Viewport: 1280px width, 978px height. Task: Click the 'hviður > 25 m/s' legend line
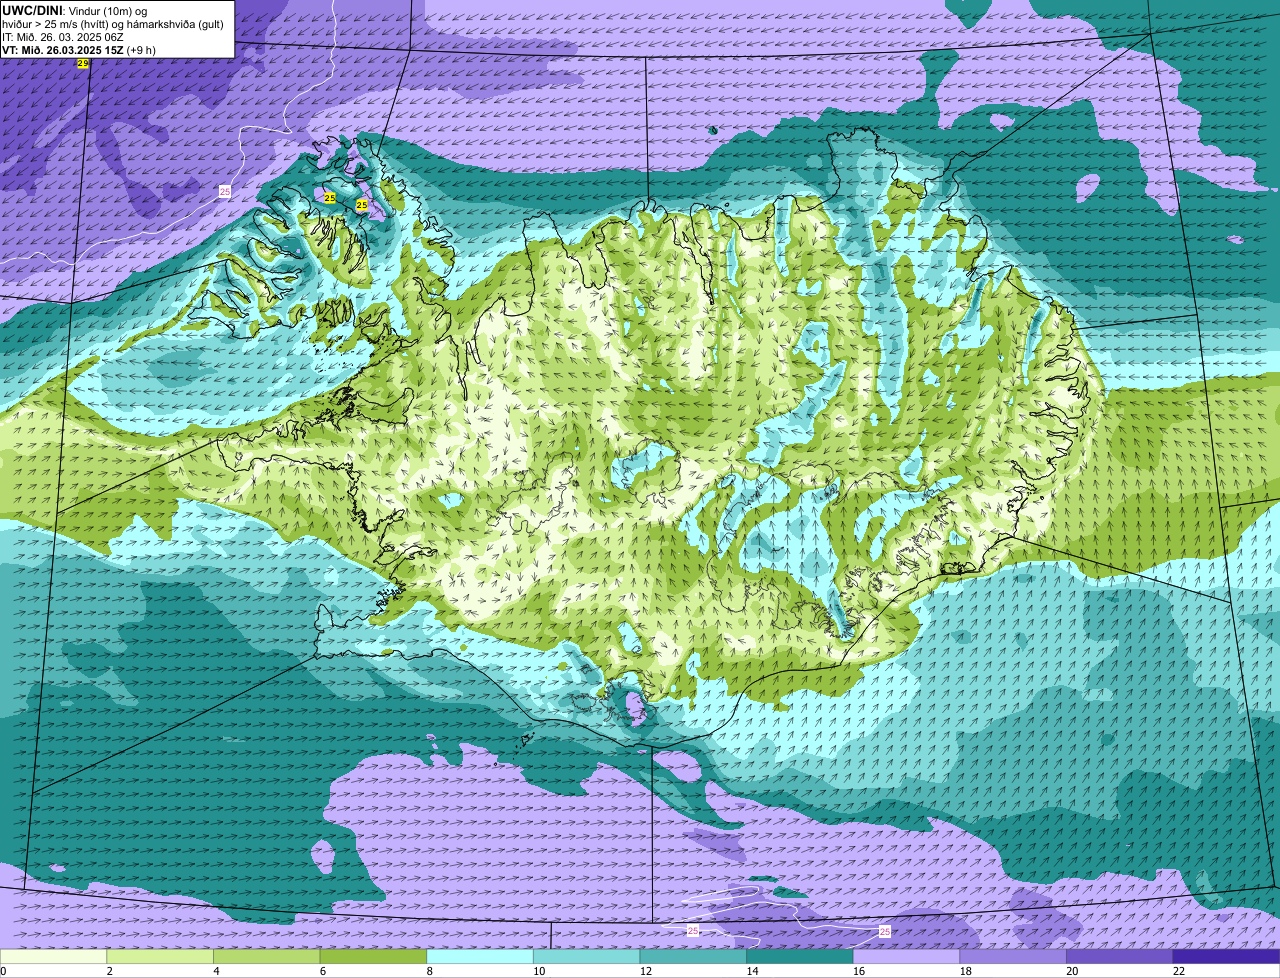pyautogui.click(x=113, y=24)
